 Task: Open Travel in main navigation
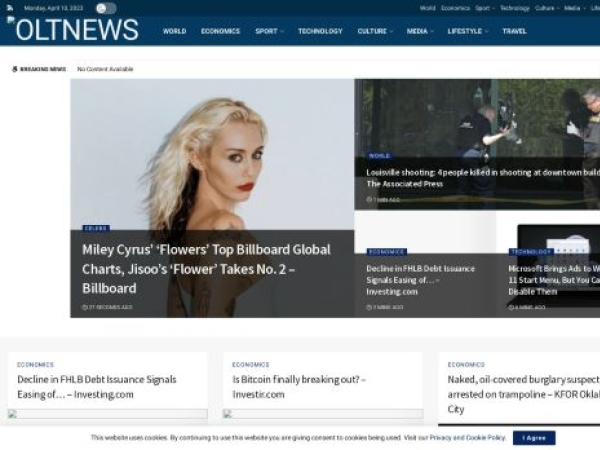coord(514,31)
